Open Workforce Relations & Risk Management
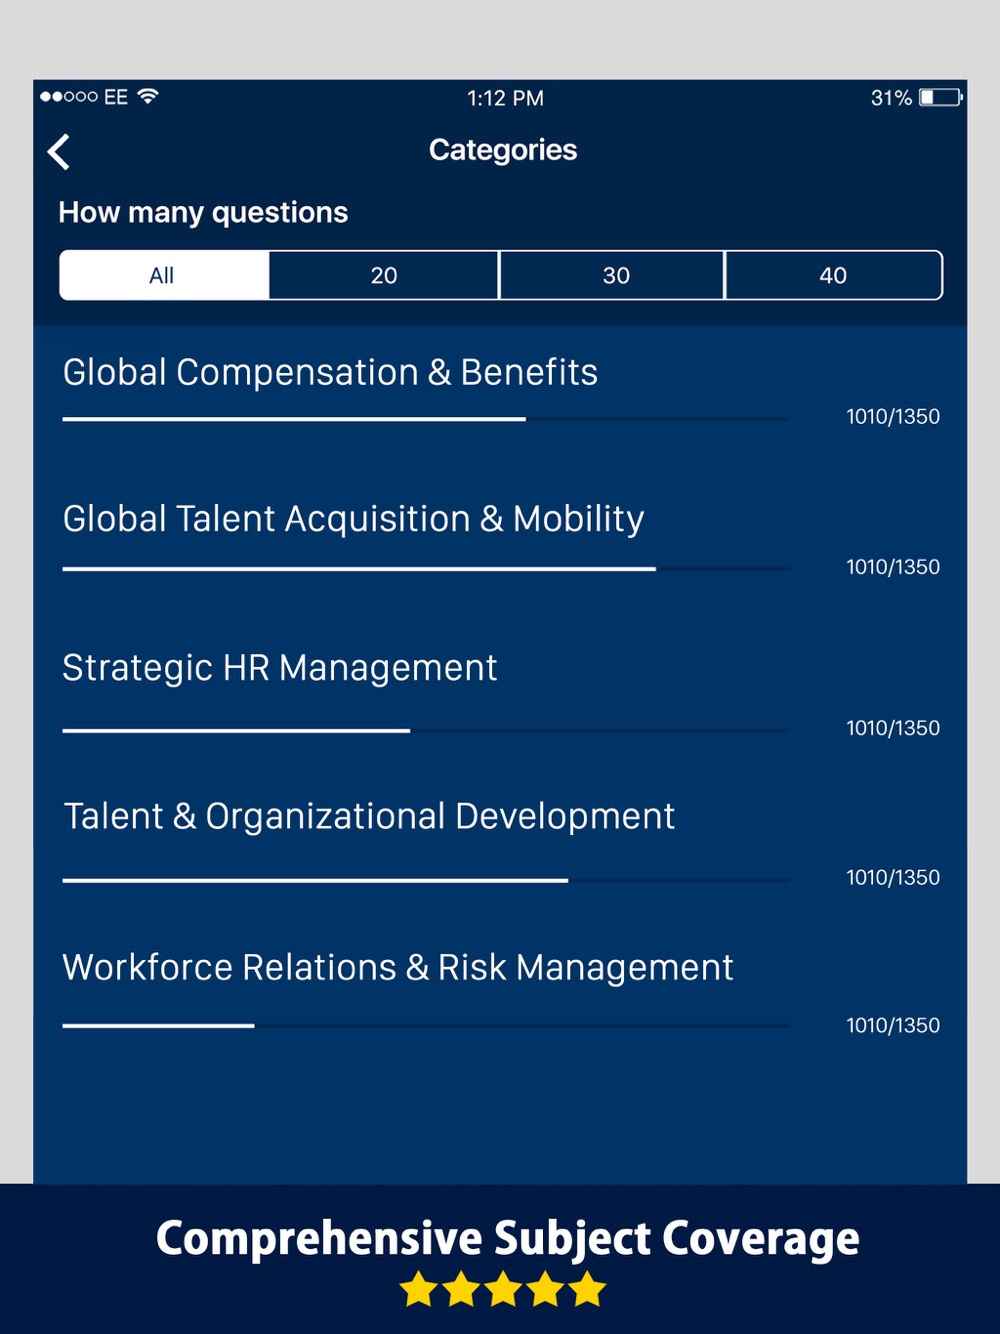 (500, 992)
